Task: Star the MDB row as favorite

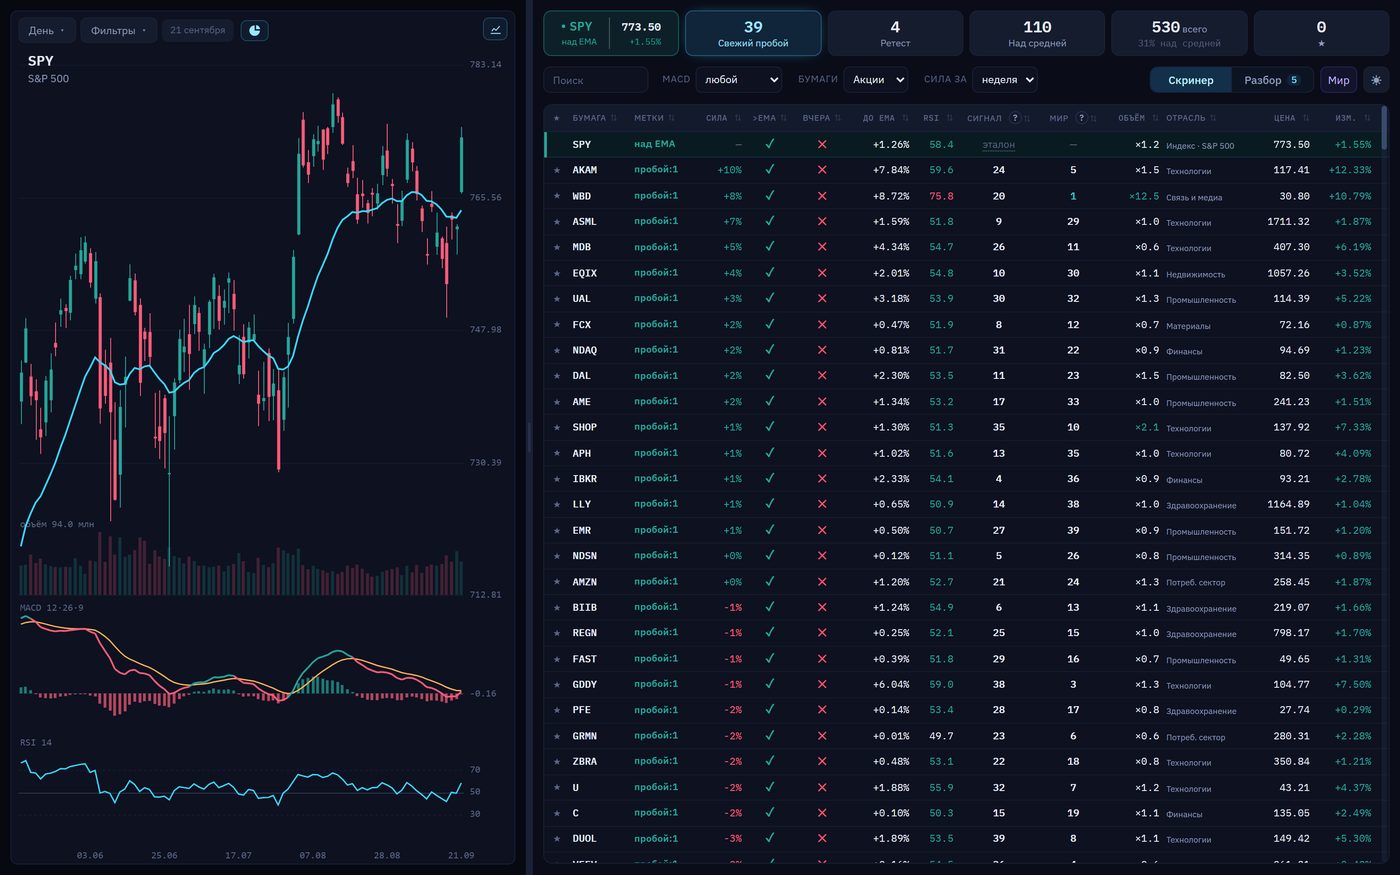Action: coord(557,247)
